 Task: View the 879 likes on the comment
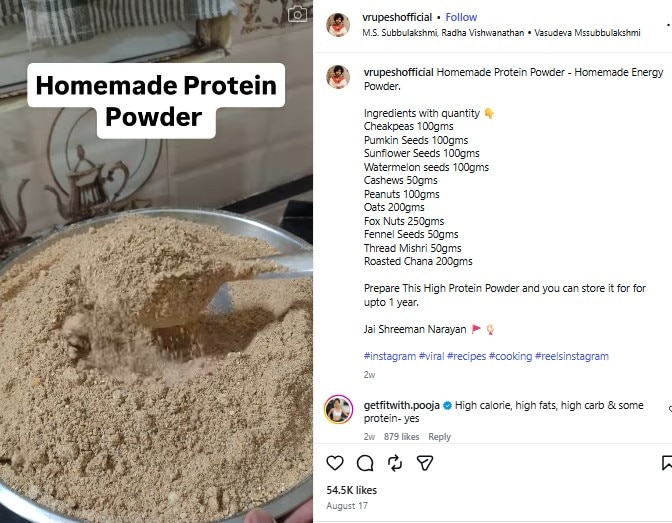(x=401, y=436)
